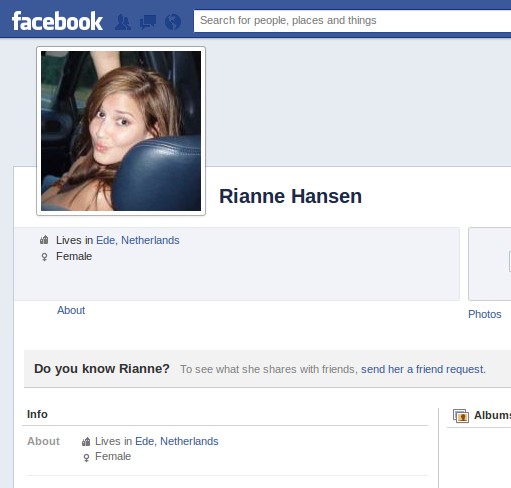Viewport: 511px width, 488px height.
Task: Click the Photos preview box
Action: (x=490, y=264)
